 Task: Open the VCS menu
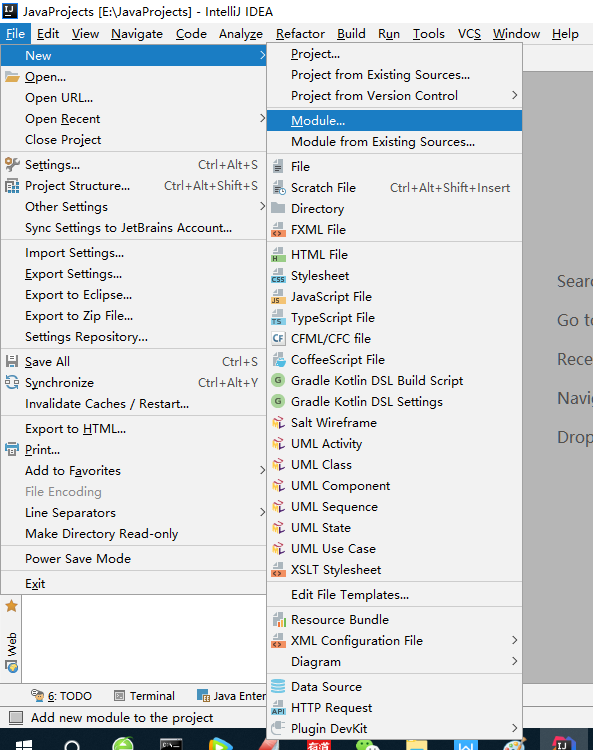(x=469, y=34)
